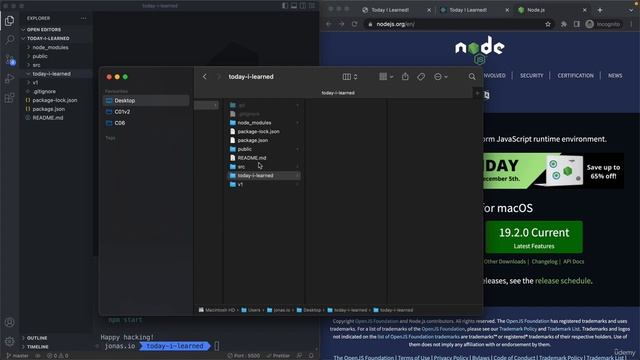Click Incognito profile button
Viewport: 640px width, 360px height.
(x=603, y=24)
